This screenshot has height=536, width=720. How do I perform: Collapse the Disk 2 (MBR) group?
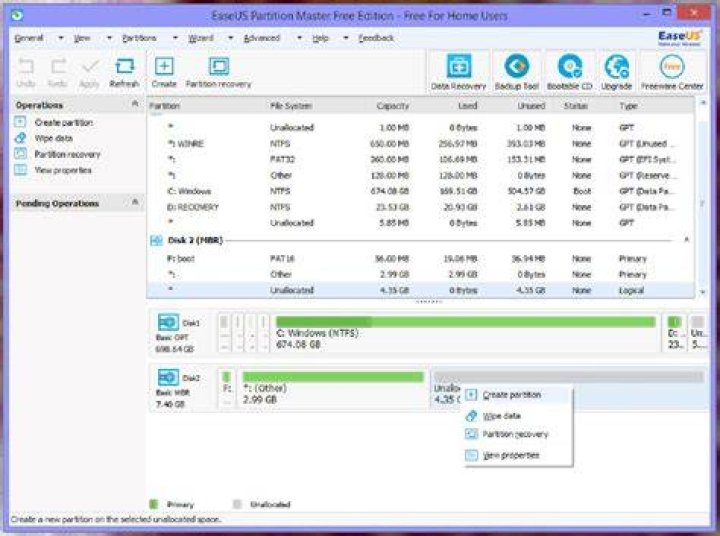(x=686, y=239)
